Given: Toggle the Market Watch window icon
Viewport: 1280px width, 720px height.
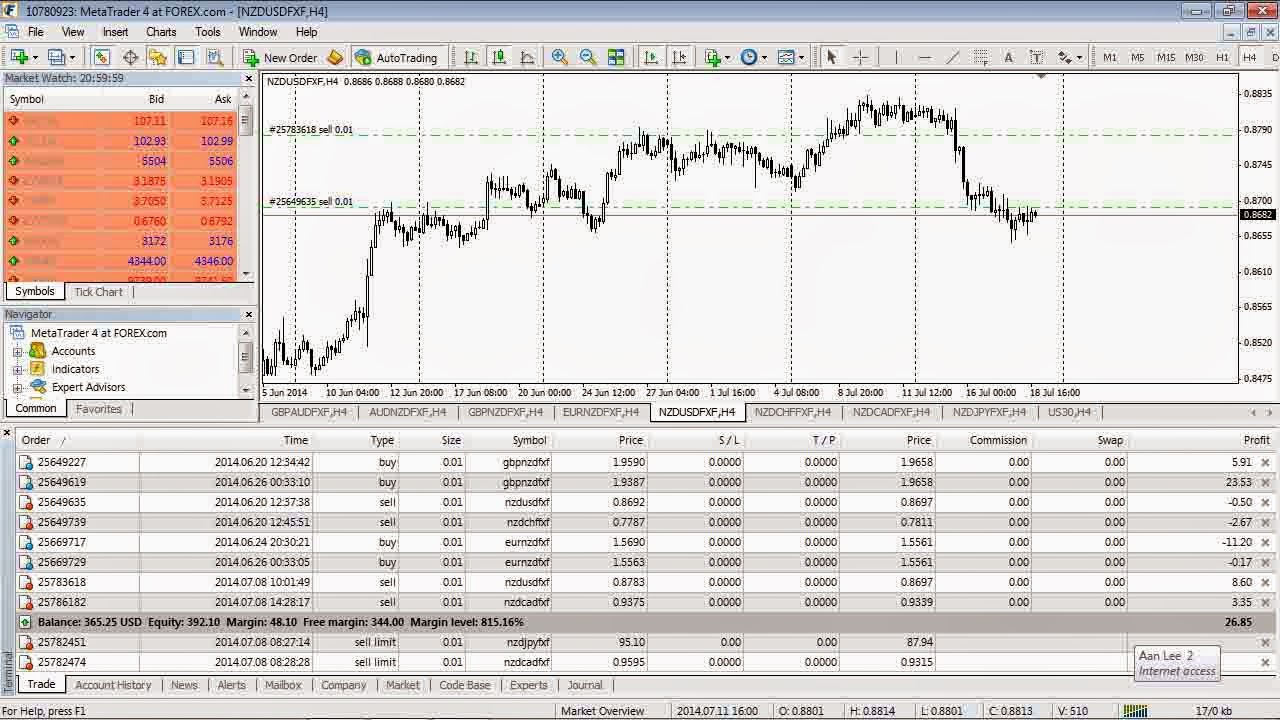Looking at the screenshot, I should click(x=102, y=57).
